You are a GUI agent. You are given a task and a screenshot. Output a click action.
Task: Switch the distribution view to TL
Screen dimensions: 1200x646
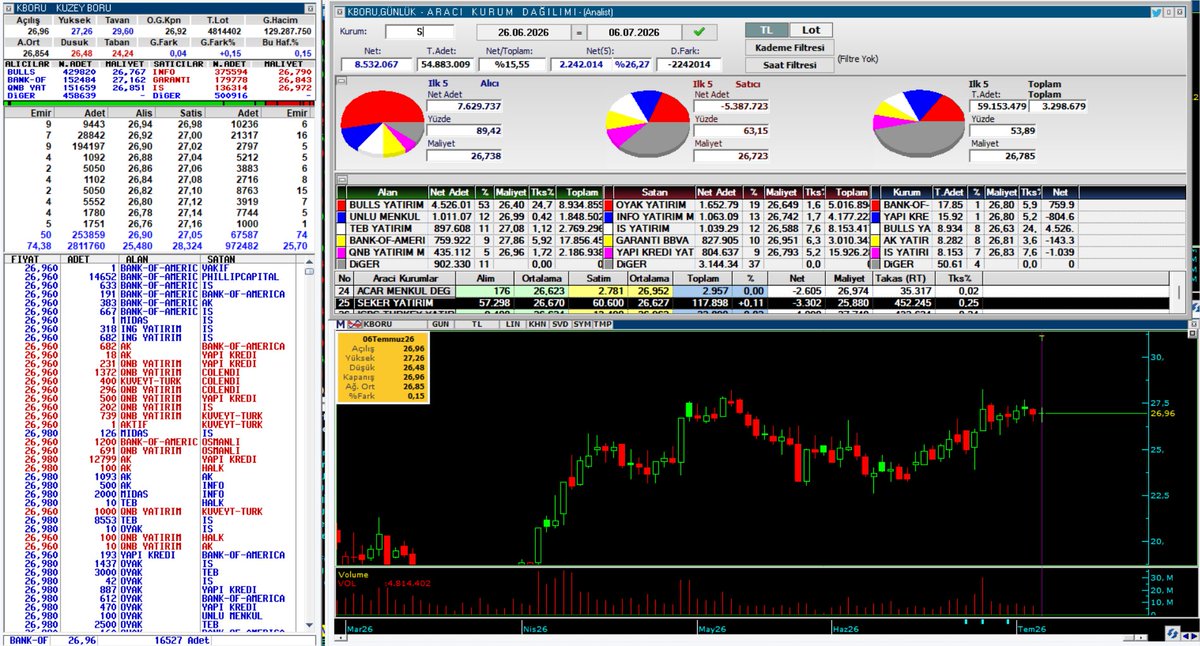tap(766, 31)
